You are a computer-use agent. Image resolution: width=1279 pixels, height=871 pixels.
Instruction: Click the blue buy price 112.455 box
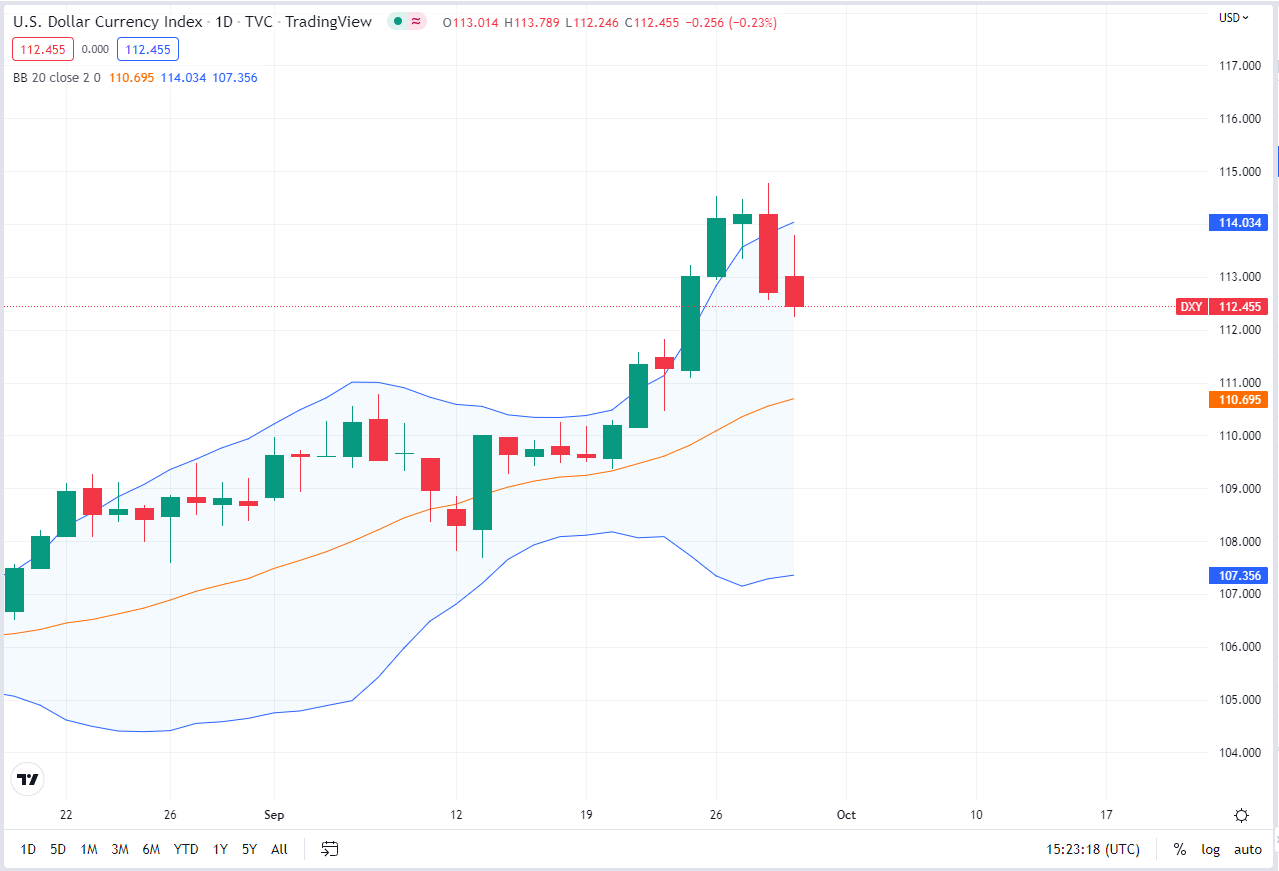tap(147, 49)
